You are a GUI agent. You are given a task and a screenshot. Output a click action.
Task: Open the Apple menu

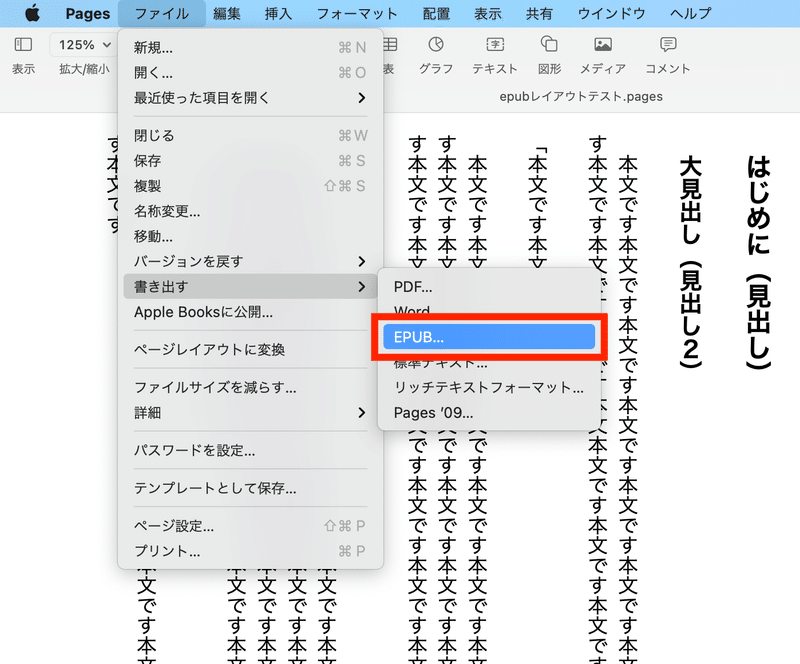coord(32,13)
